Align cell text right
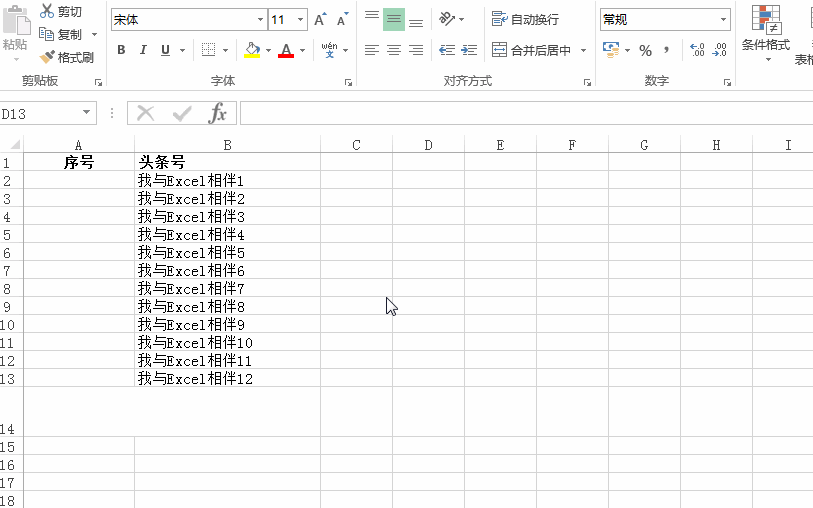This screenshot has width=813, height=508. pyautogui.click(x=416, y=50)
